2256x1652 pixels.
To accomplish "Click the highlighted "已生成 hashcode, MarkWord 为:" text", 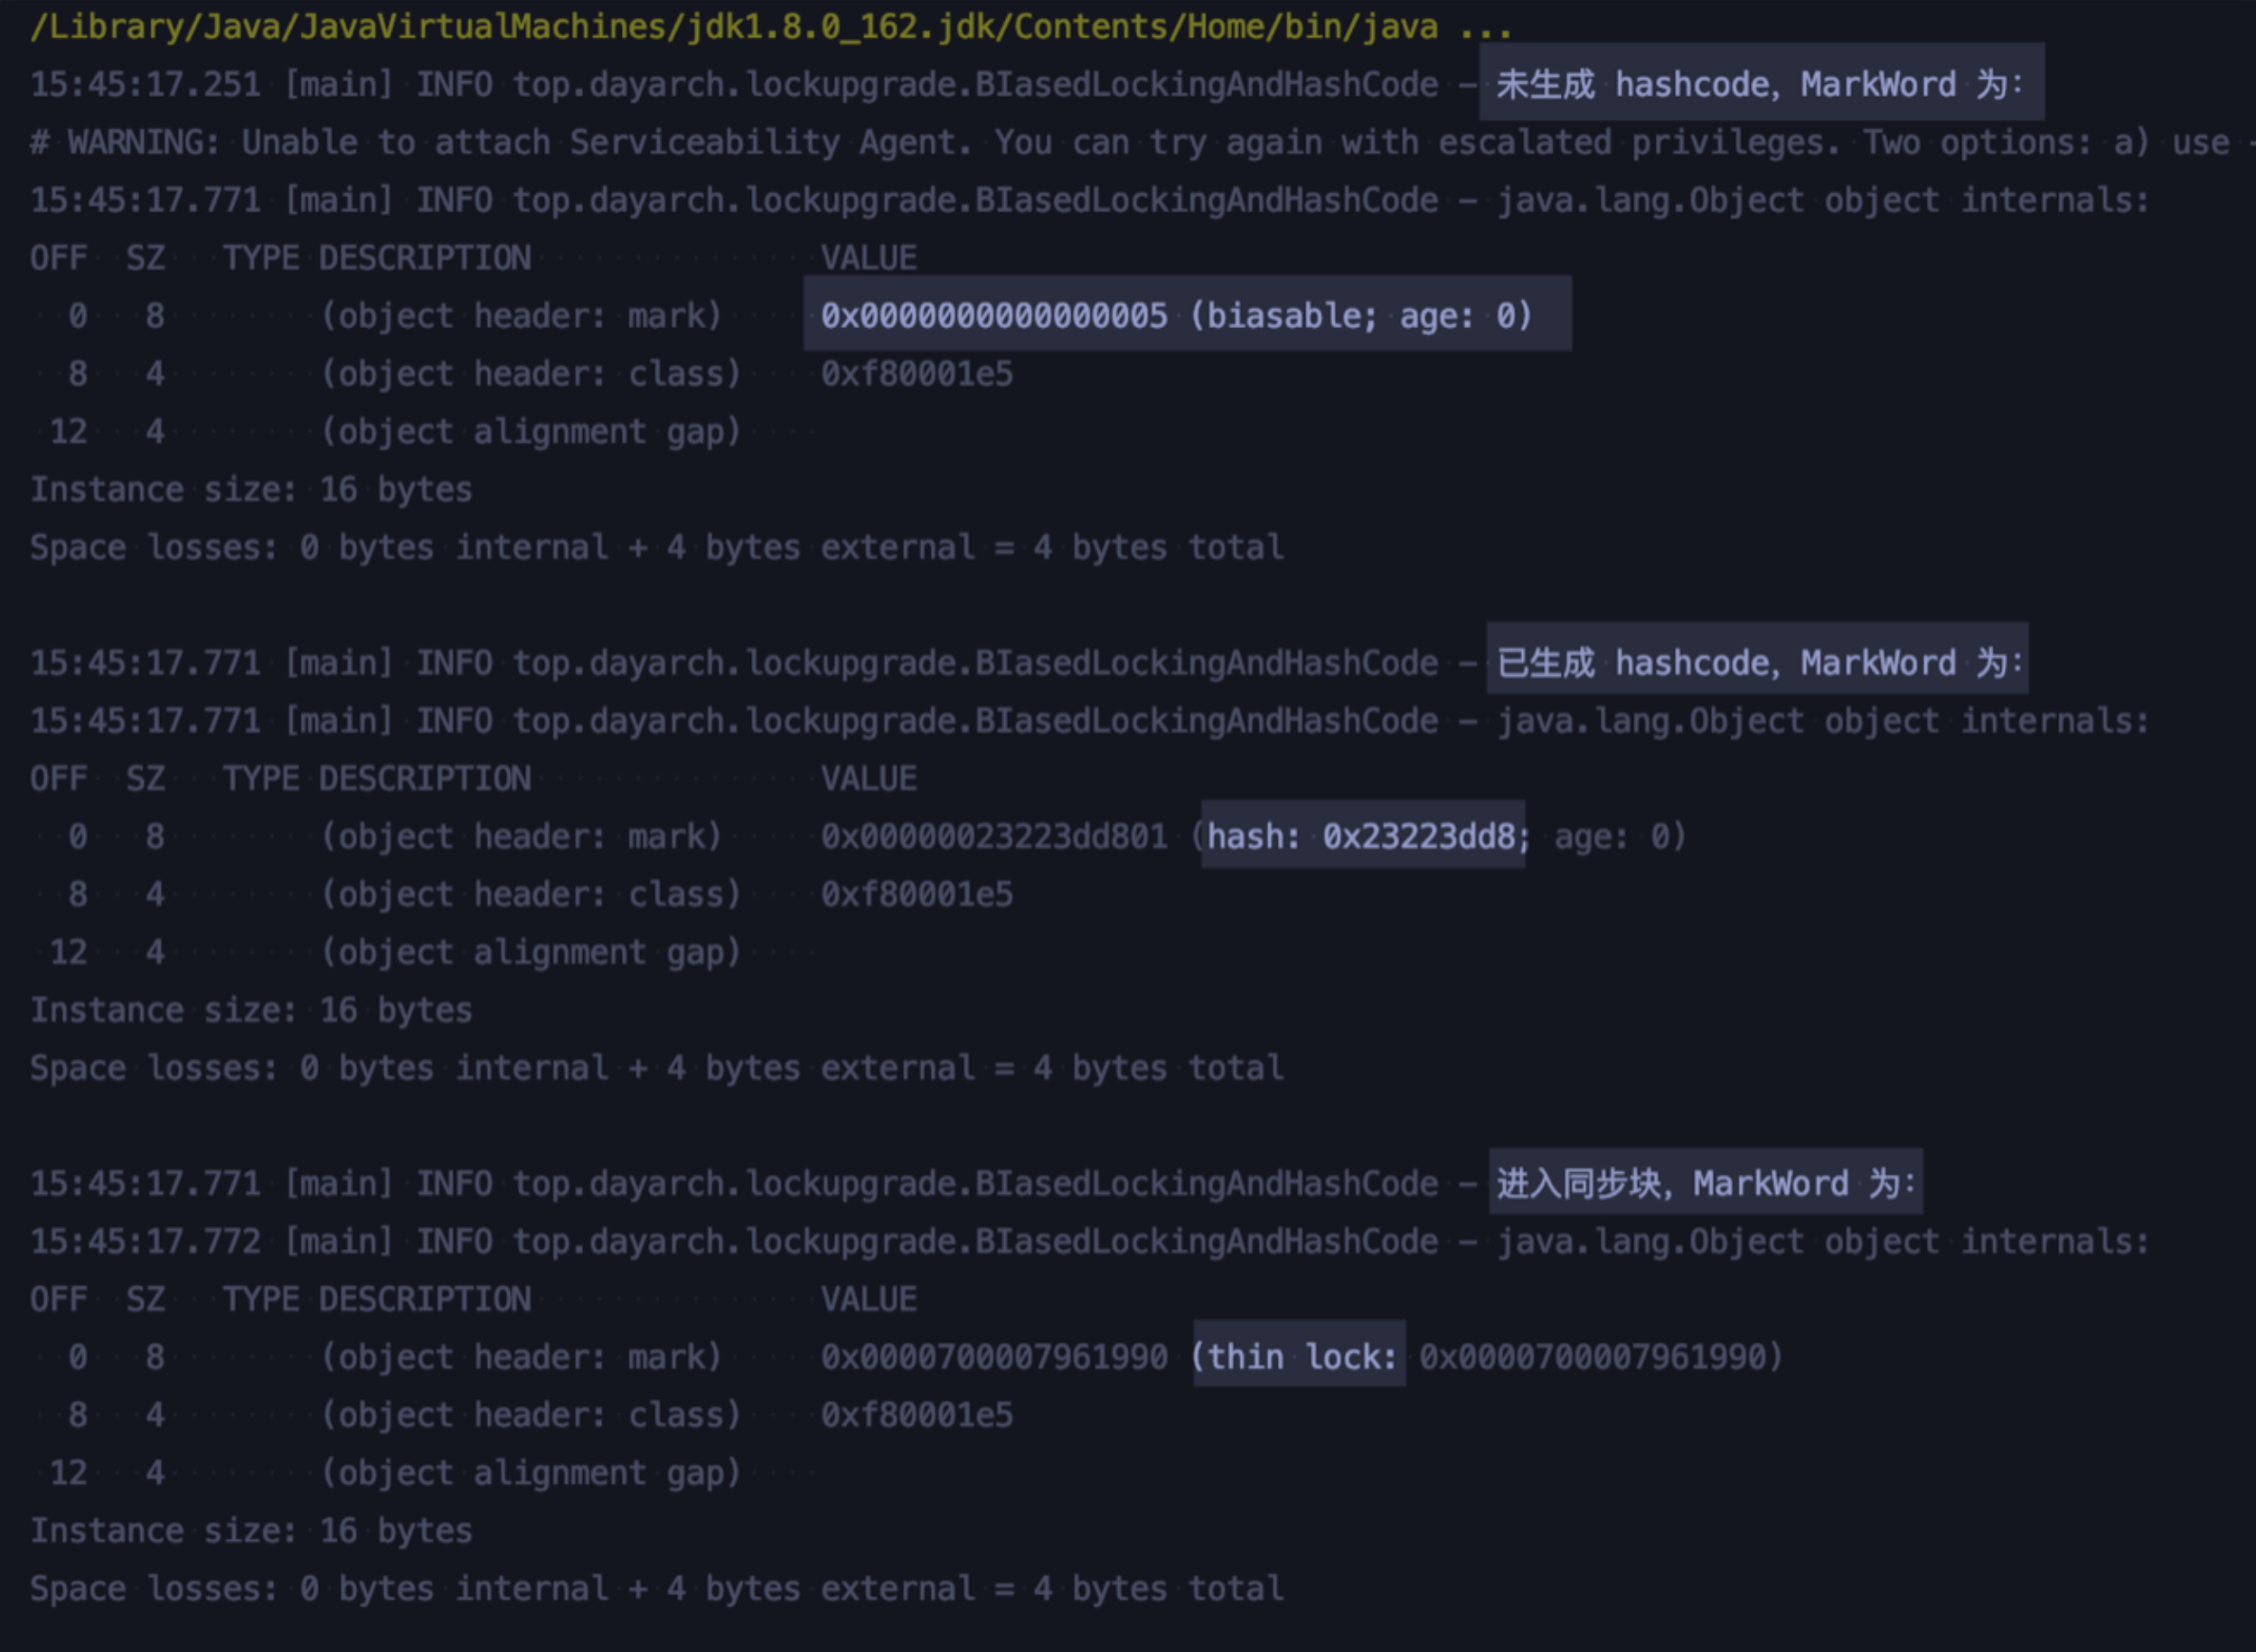I will click(x=1758, y=662).
